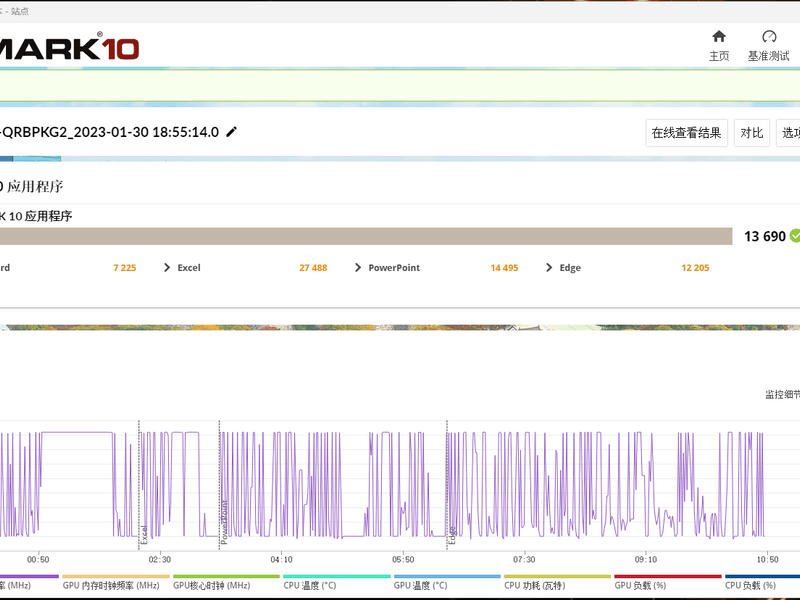800x600 pixels.
Task: Click green checkmark beside 13 690 score
Action: [795, 236]
